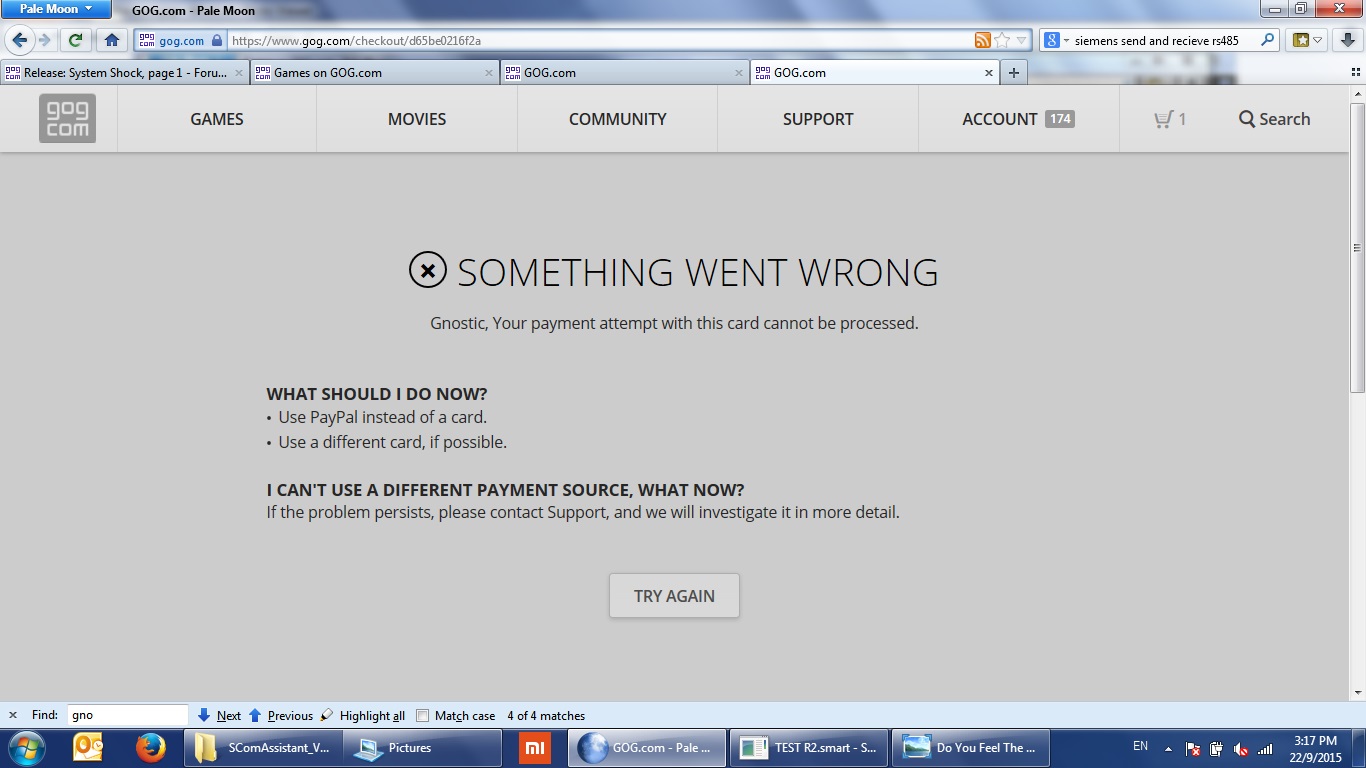1366x768 pixels.
Task: Click the browser Forward arrow
Action: tap(44, 40)
